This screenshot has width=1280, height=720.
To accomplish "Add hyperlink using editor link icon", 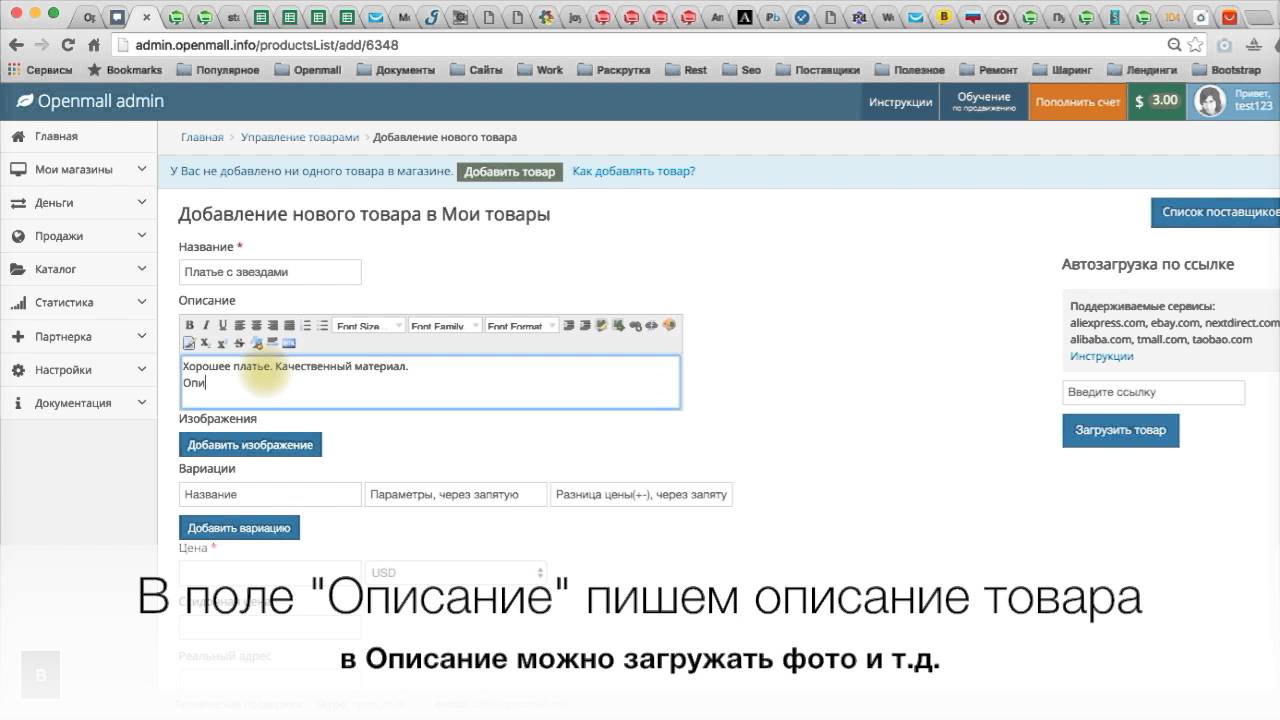I will (636, 325).
